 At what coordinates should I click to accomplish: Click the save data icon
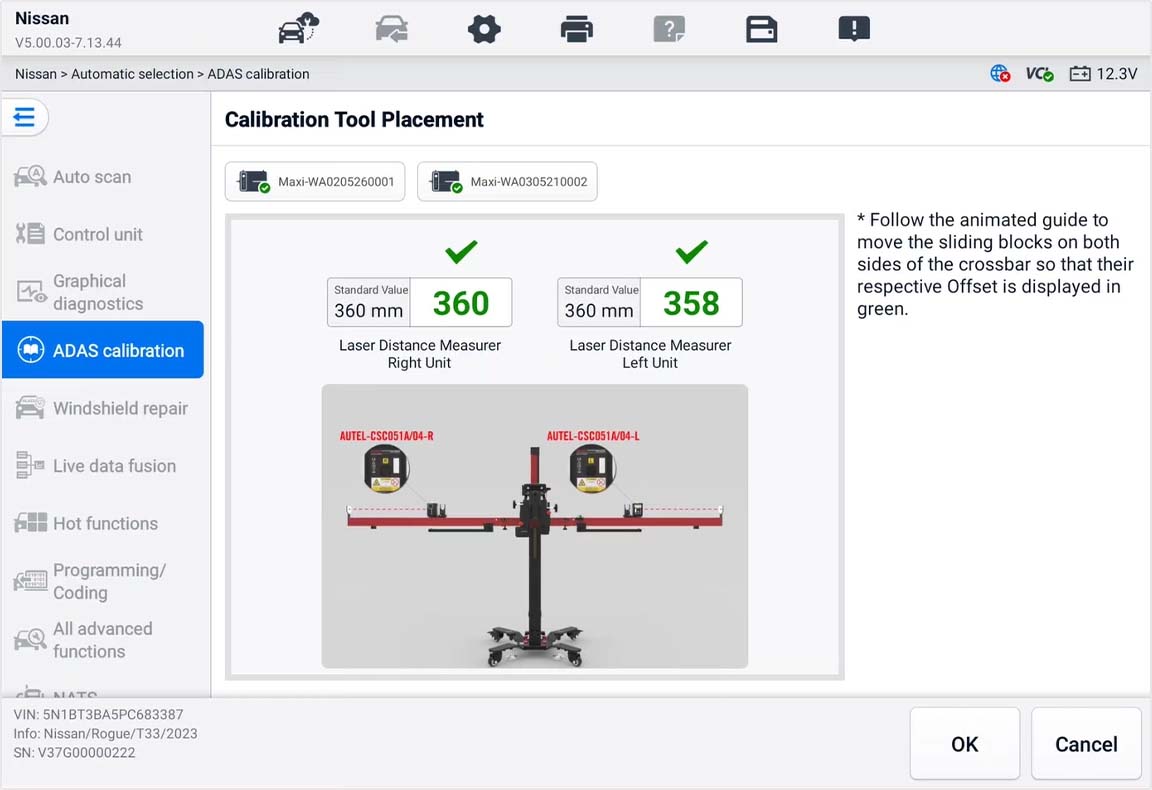(761, 29)
